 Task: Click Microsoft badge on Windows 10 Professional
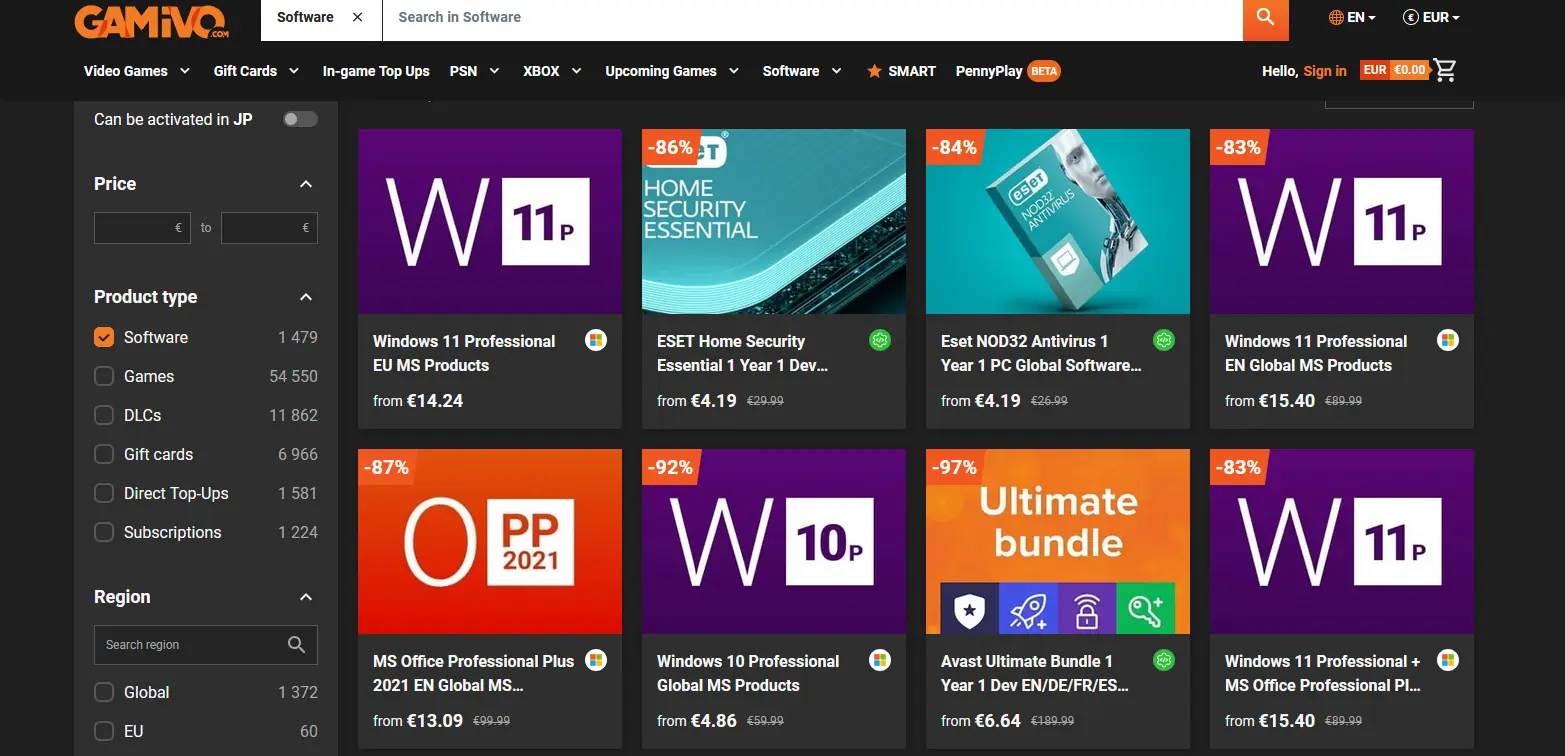[880, 660]
